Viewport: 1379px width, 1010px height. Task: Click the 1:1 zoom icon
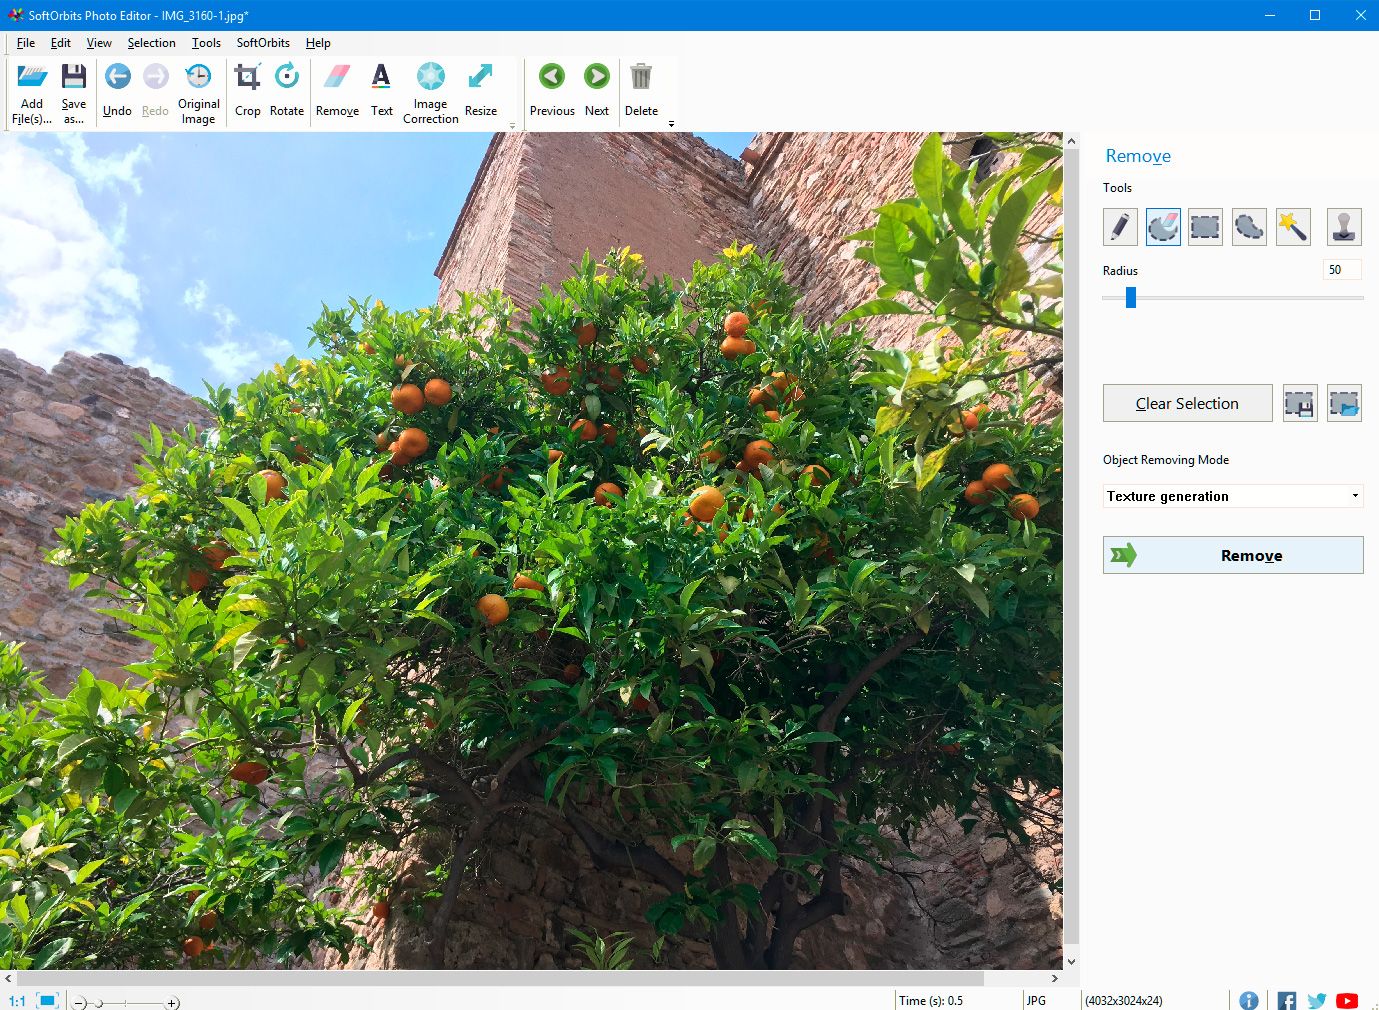[x=17, y=1001]
